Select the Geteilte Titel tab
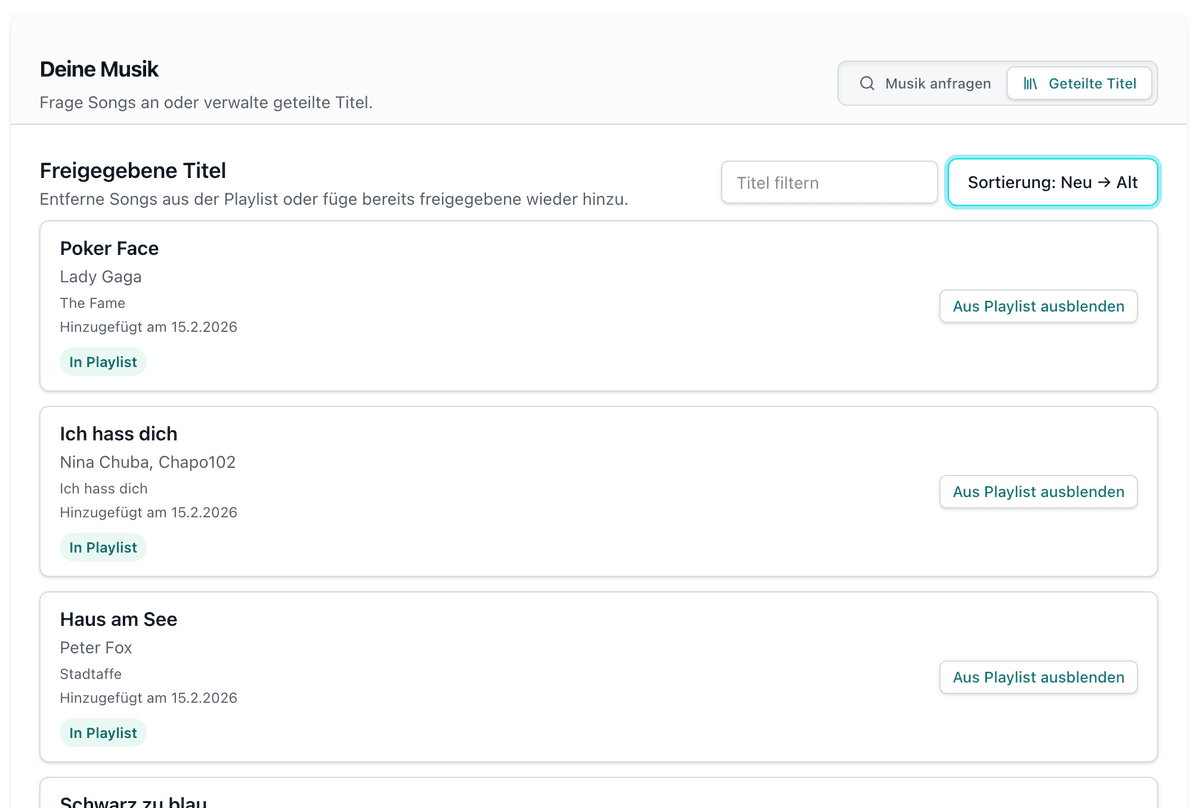This screenshot has height=808, width=1200. coord(1080,83)
